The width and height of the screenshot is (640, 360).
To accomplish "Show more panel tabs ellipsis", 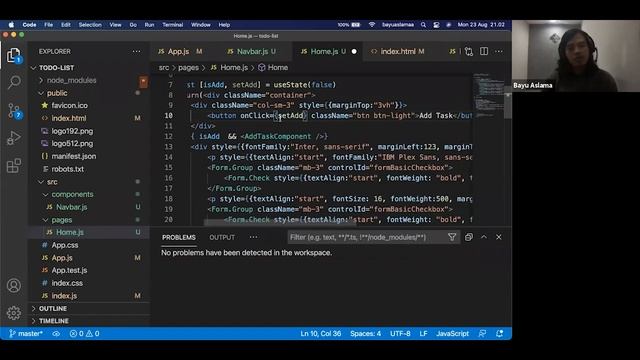I will click(x=253, y=237).
